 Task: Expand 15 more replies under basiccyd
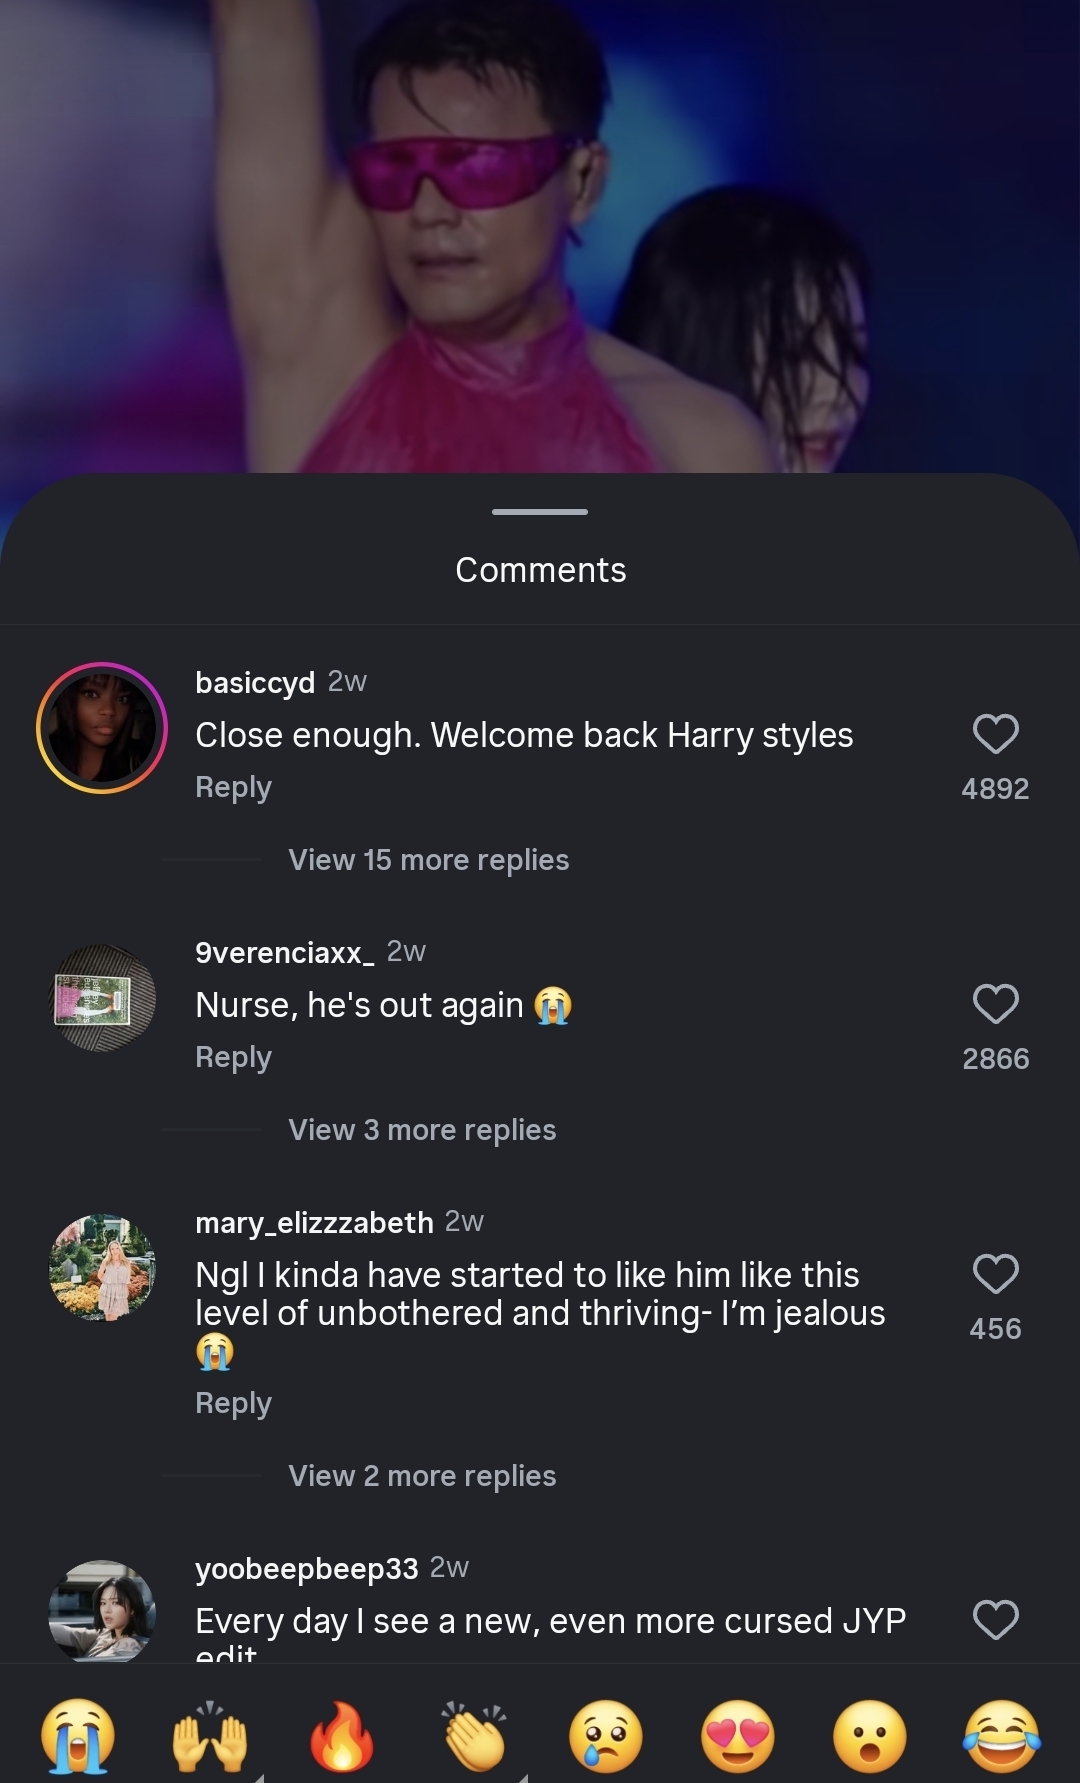428,860
